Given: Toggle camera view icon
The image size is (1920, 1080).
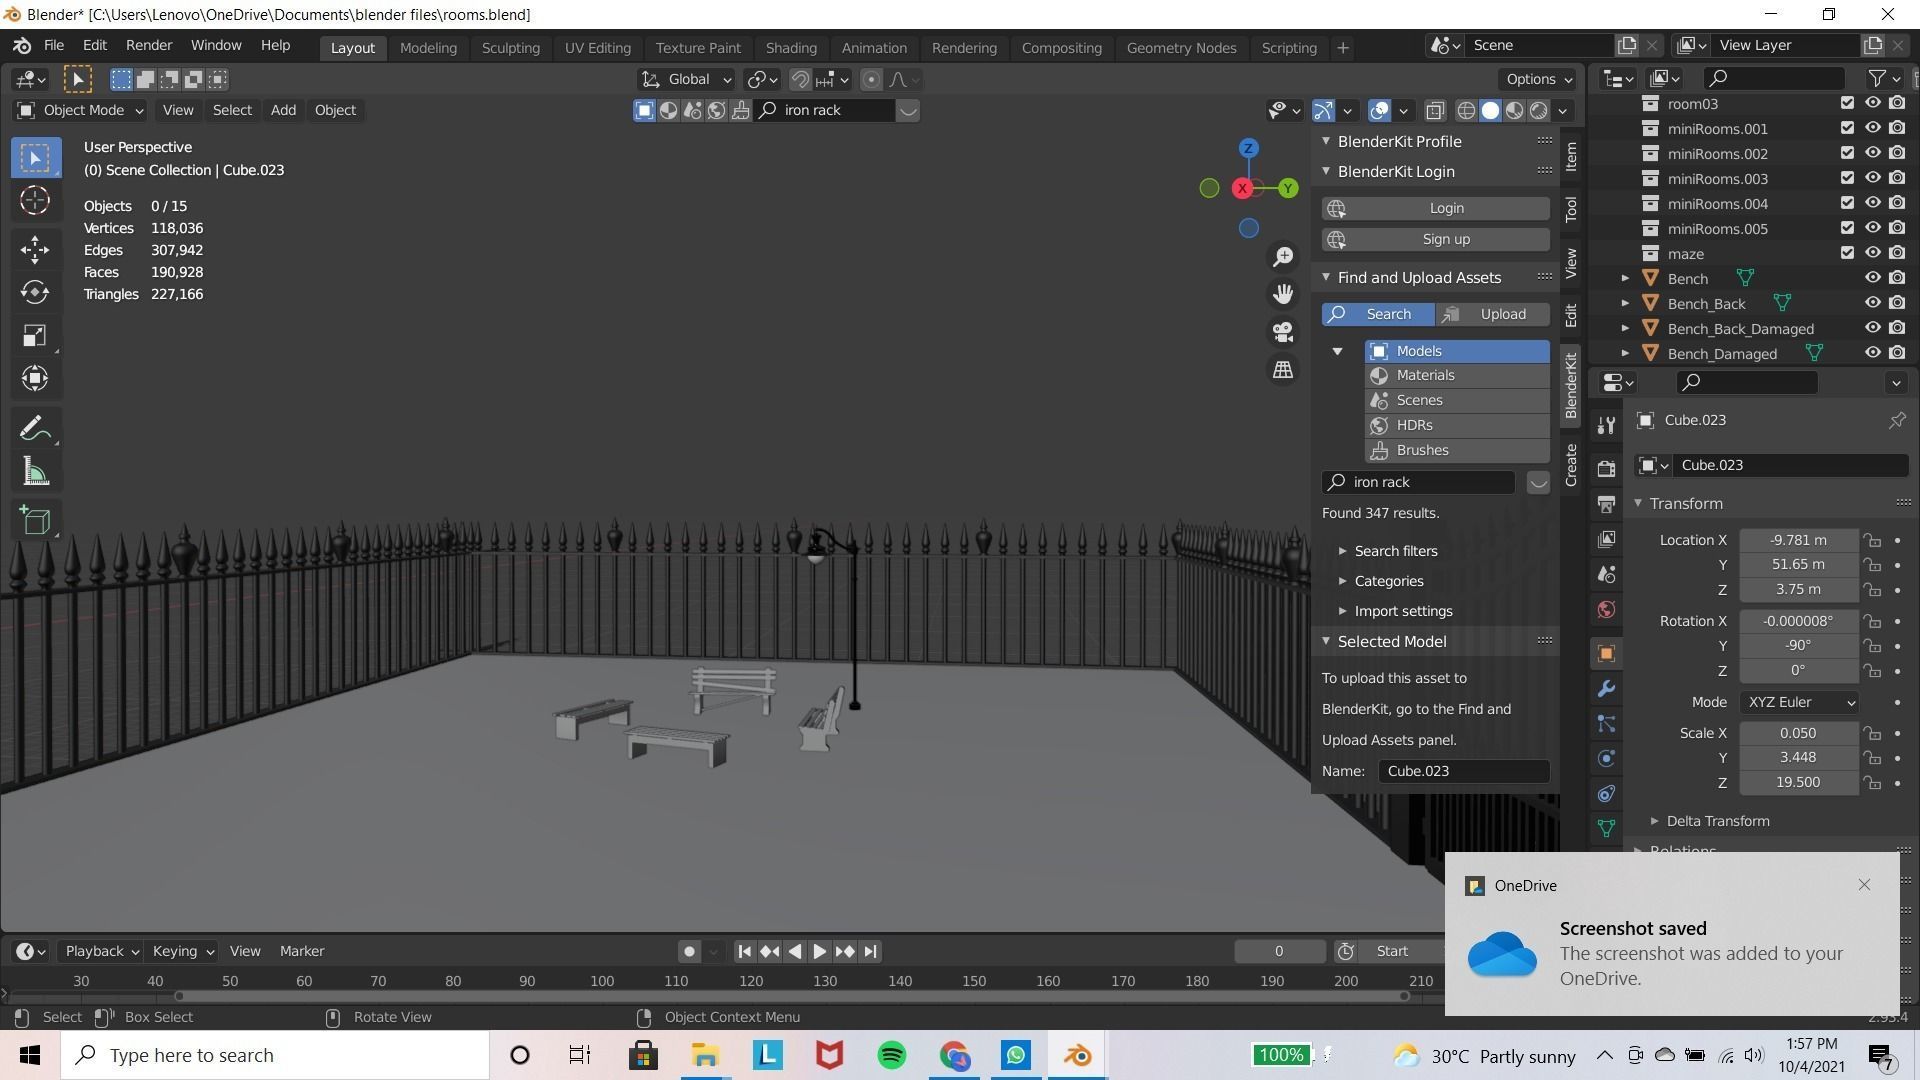Looking at the screenshot, I should [1283, 332].
